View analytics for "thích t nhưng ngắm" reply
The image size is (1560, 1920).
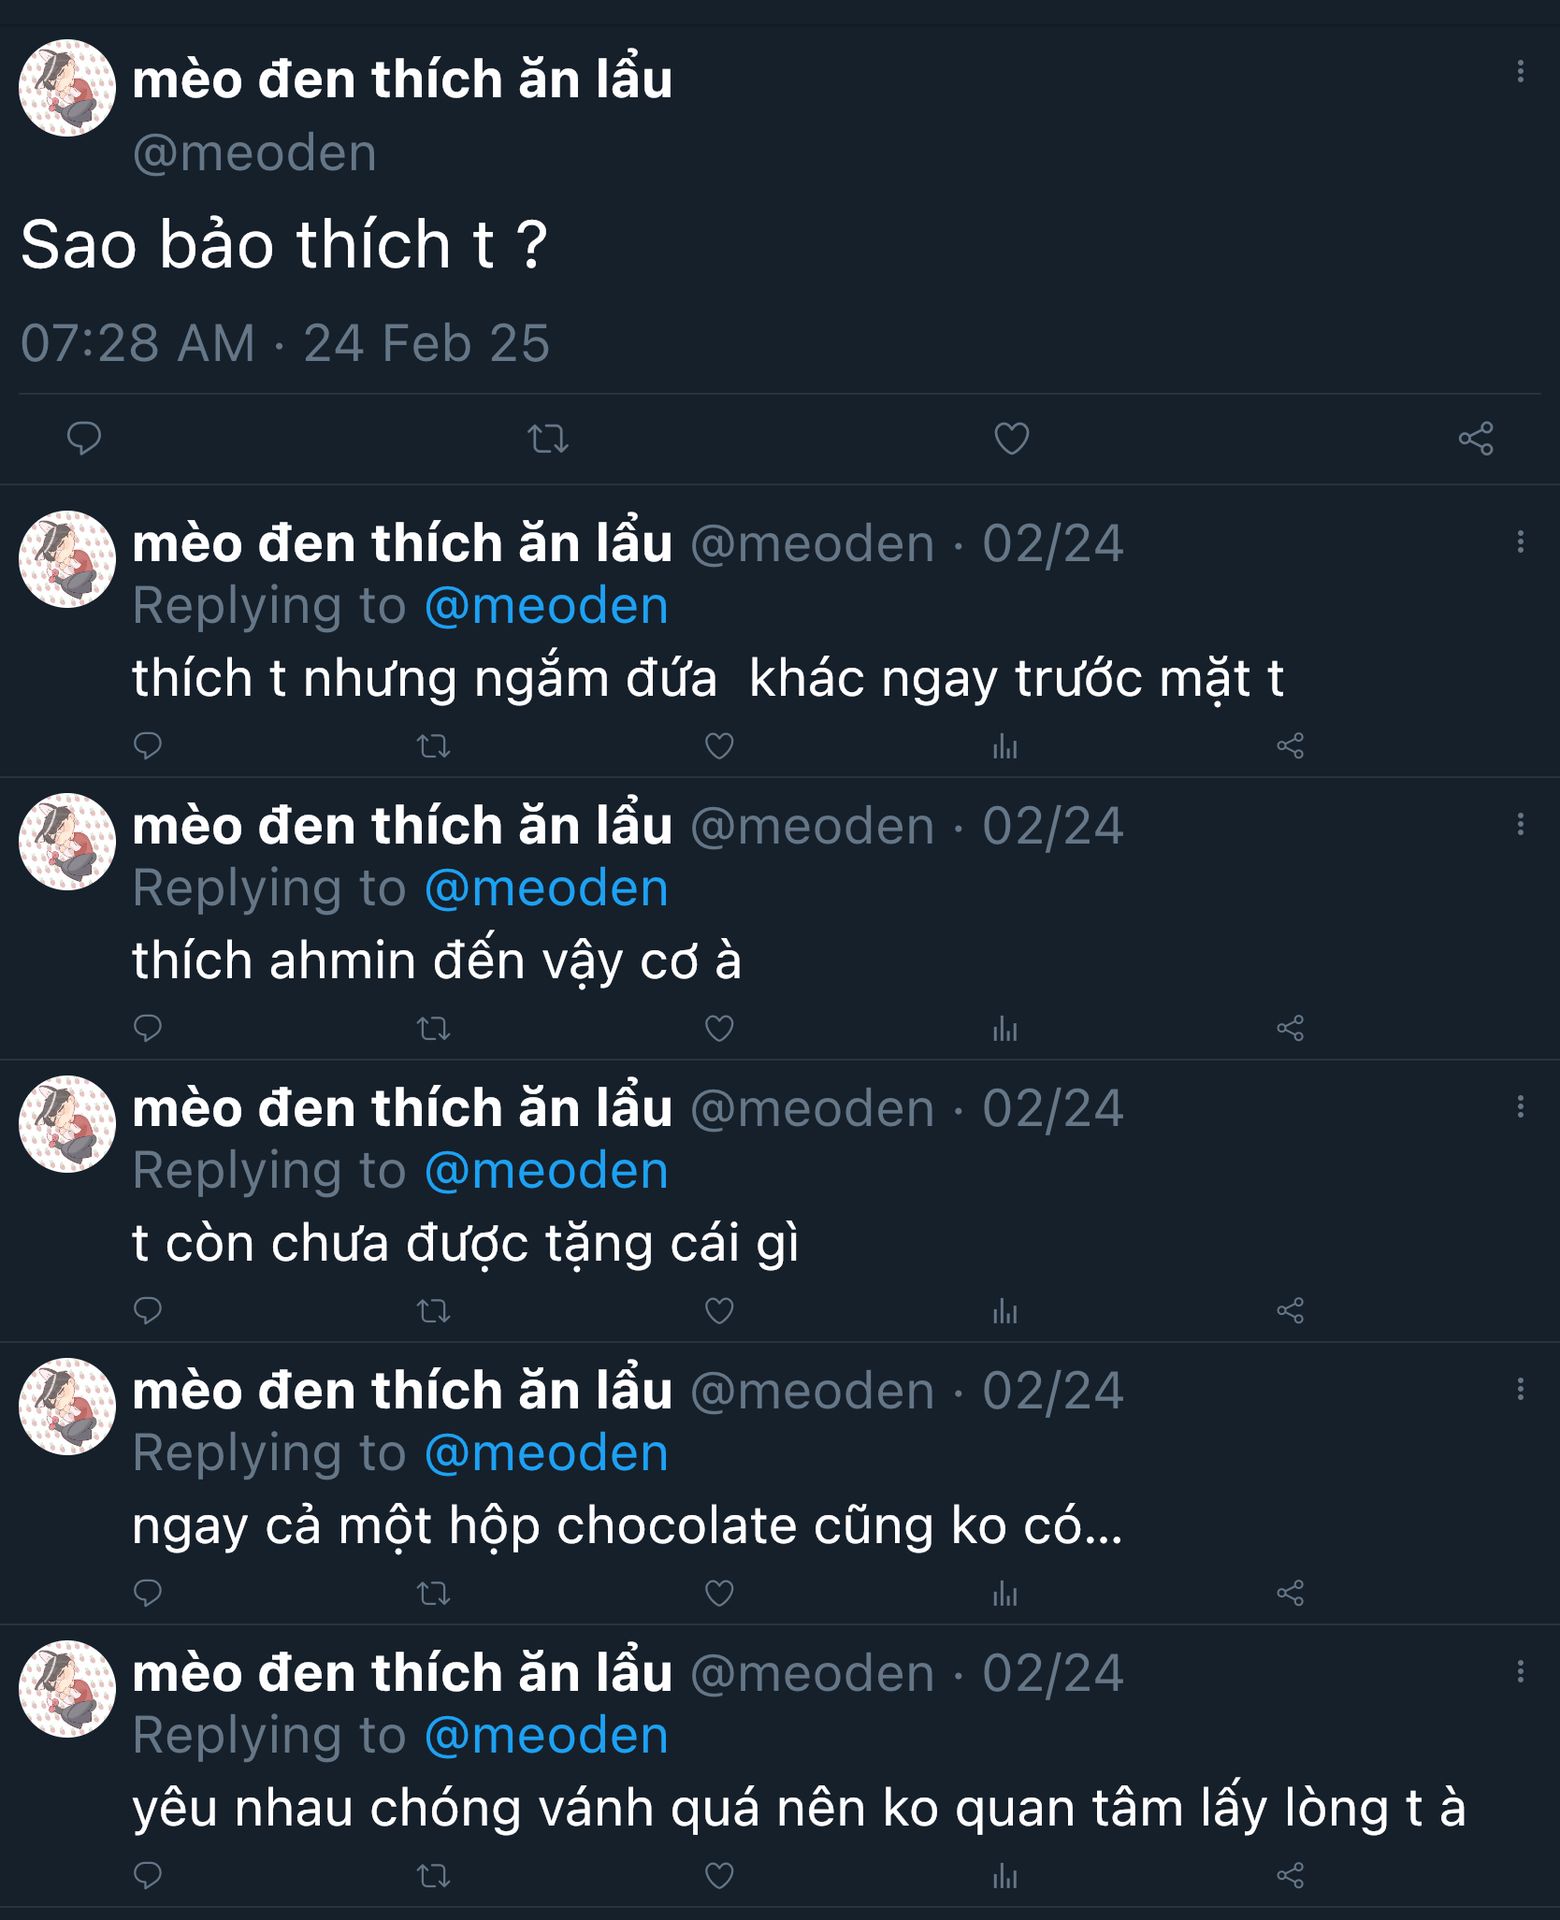[1005, 746]
